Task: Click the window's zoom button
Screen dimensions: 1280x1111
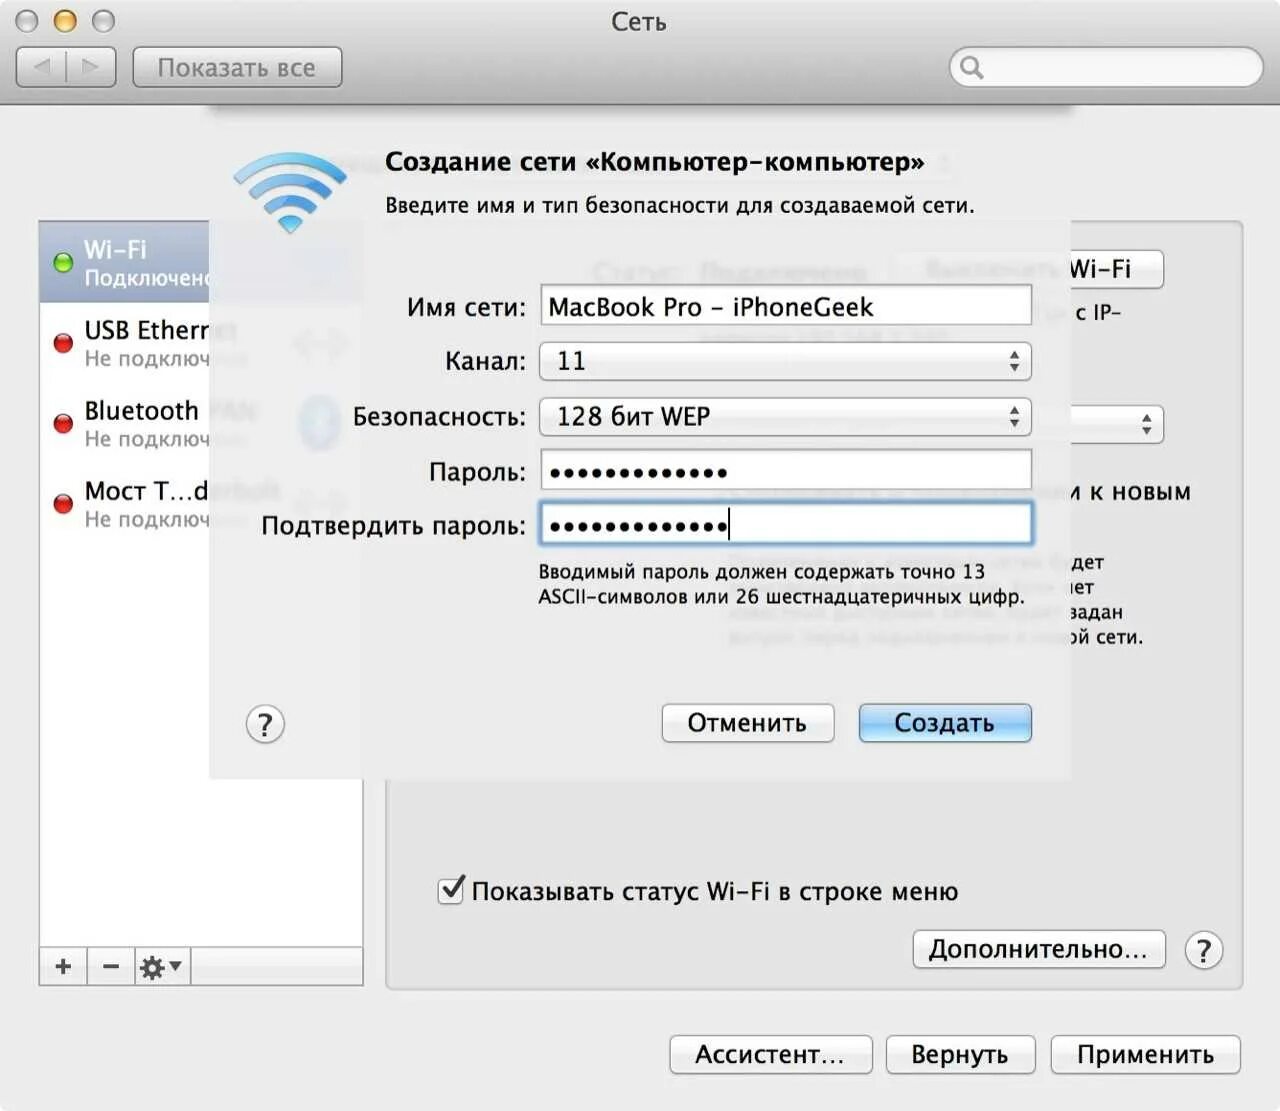Action: pos(103,21)
